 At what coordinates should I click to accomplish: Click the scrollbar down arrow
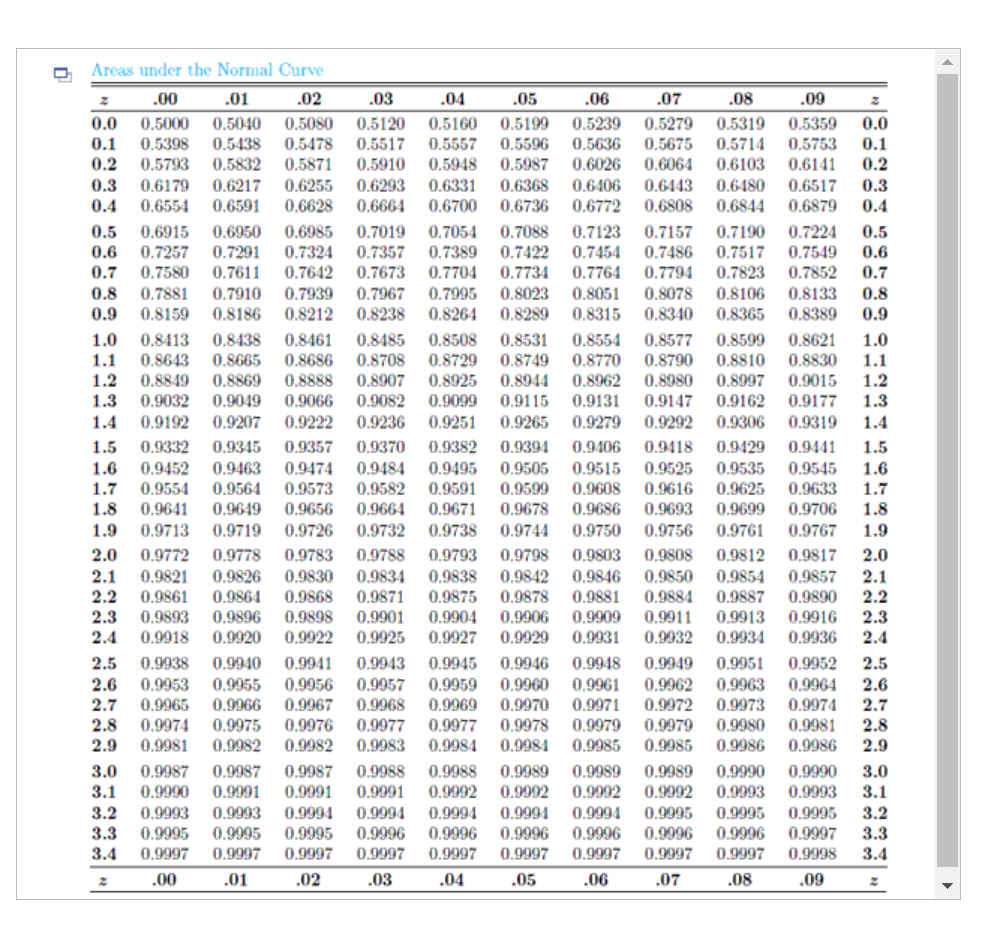click(x=948, y=884)
